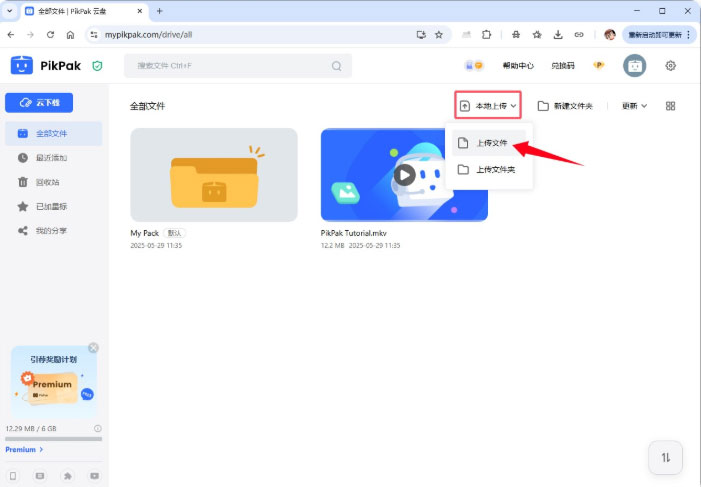Screen dimensions: 701x487
Task: Open the 兑换码 link
Action: [562, 66]
